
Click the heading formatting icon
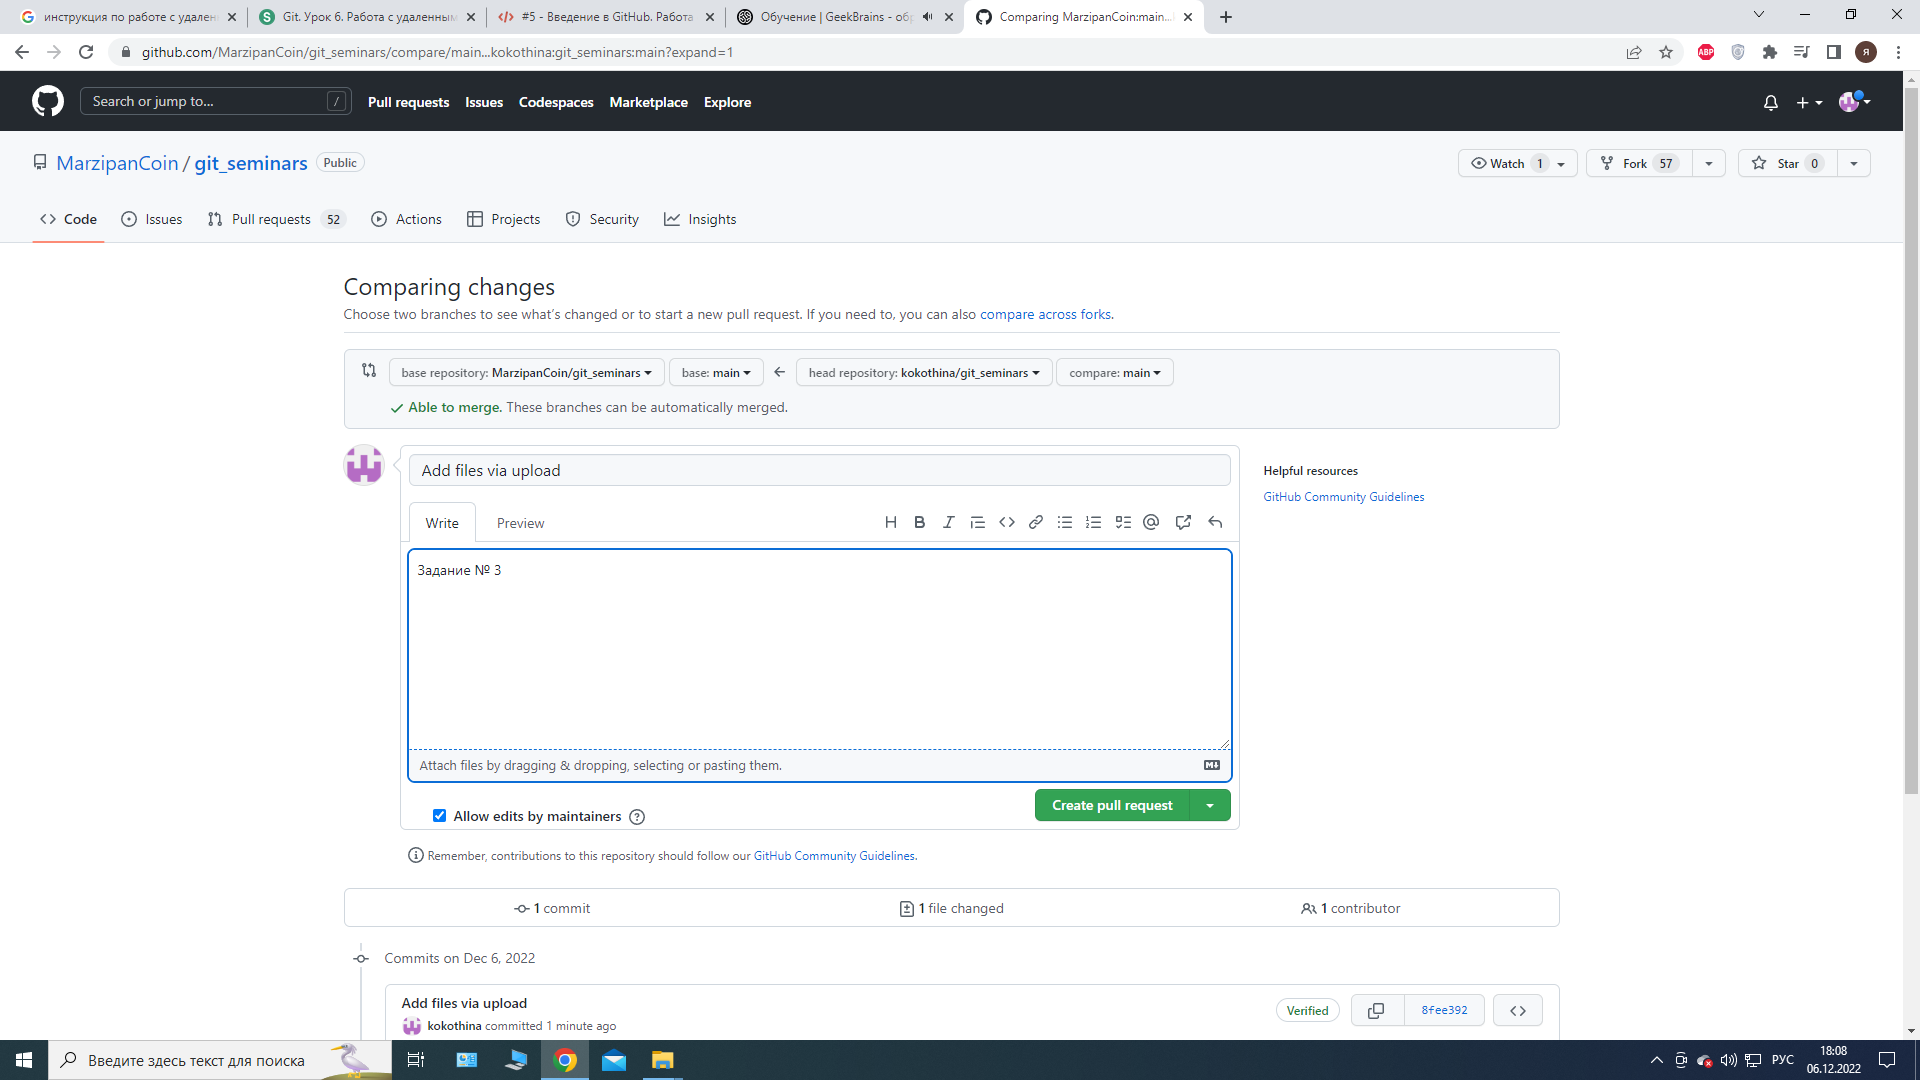click(890, 522)
